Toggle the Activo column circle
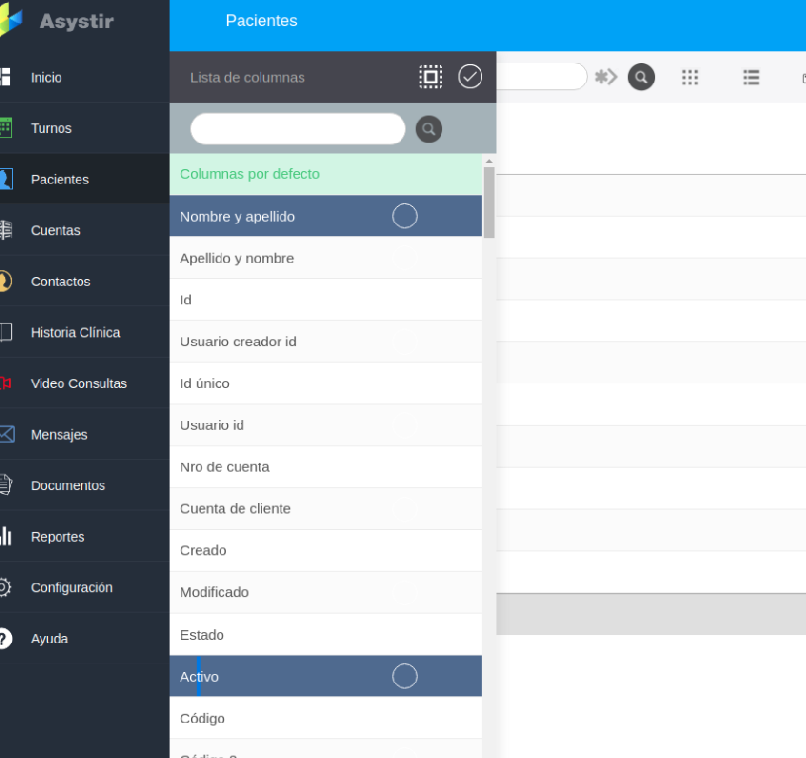Image resolution: width=806 pixels, height=758 pixels. pos(404,677)
